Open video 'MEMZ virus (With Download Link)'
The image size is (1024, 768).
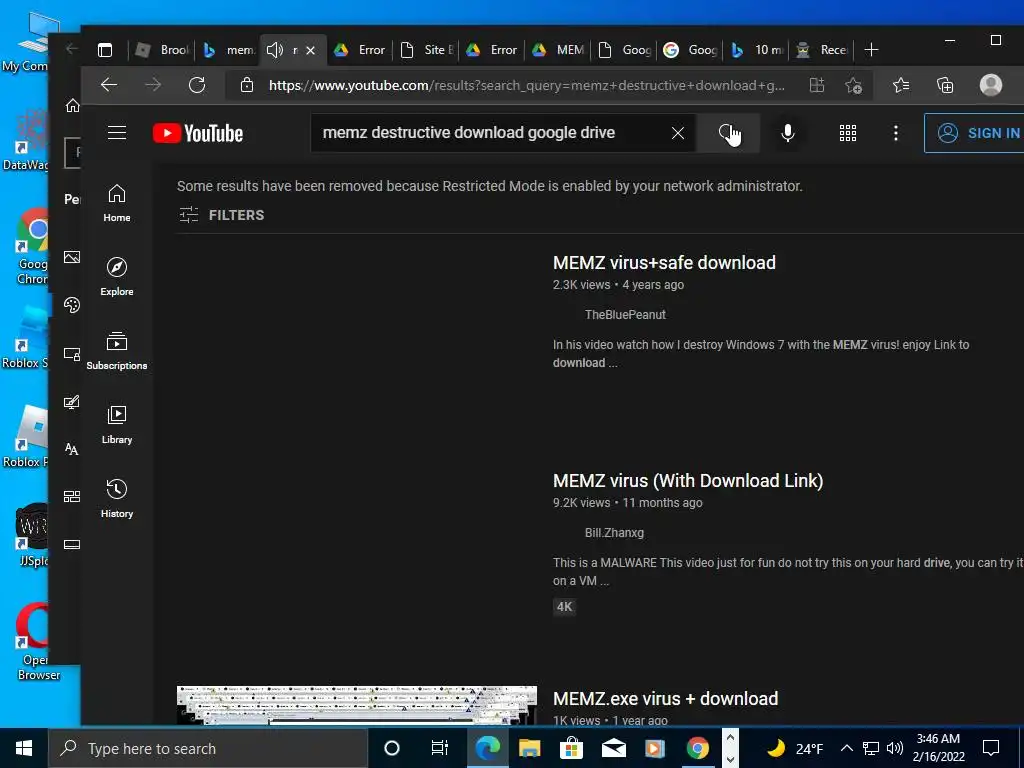[688, 481]
